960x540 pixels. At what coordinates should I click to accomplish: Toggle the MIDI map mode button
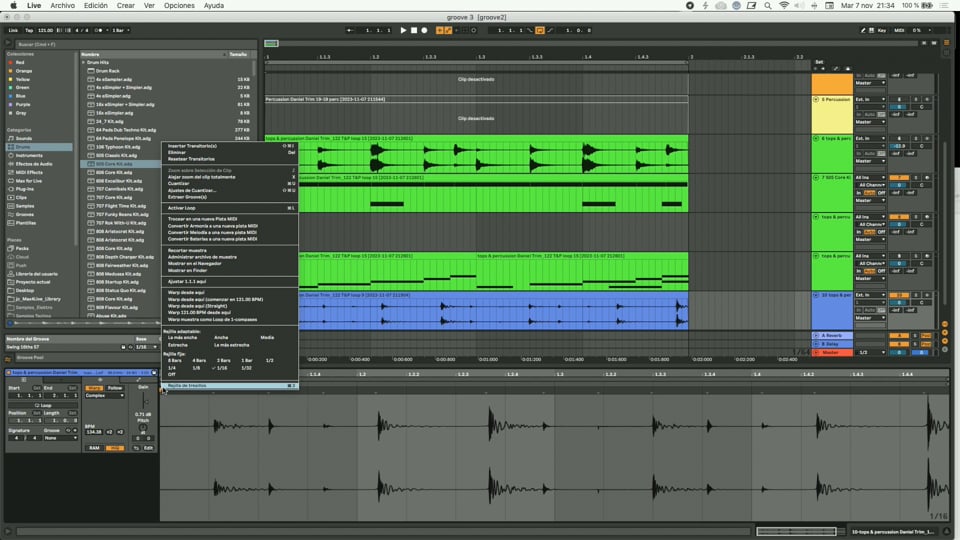tap(899, 30)
